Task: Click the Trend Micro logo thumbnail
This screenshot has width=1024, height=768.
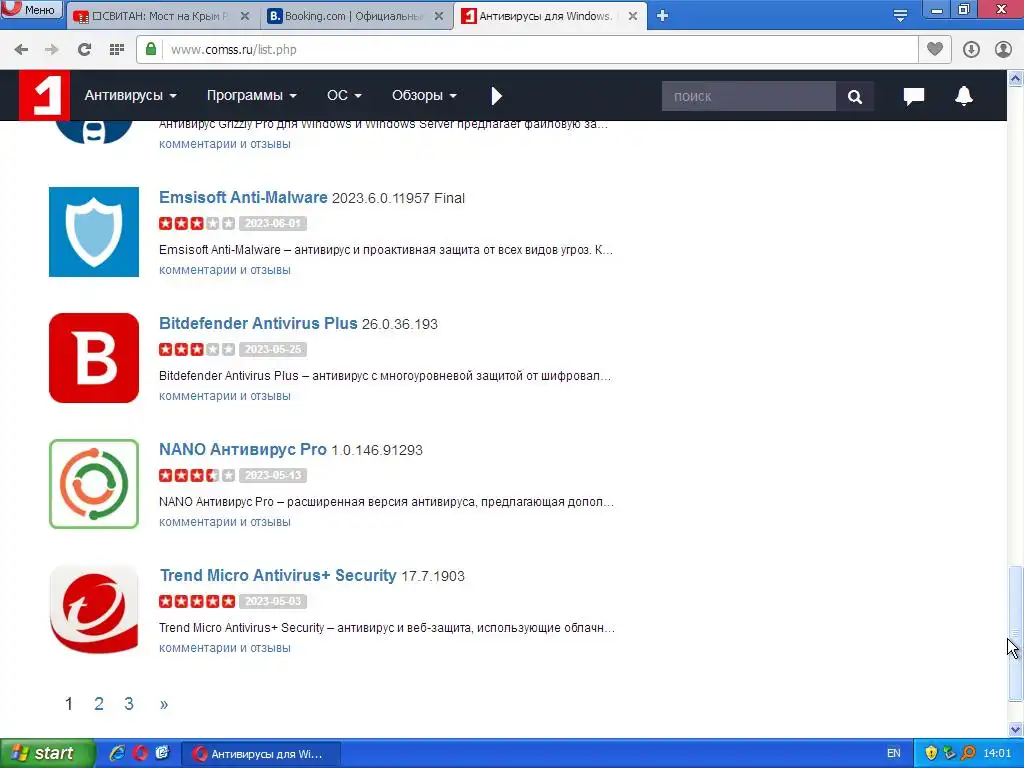Action: [x=94, y=610]
